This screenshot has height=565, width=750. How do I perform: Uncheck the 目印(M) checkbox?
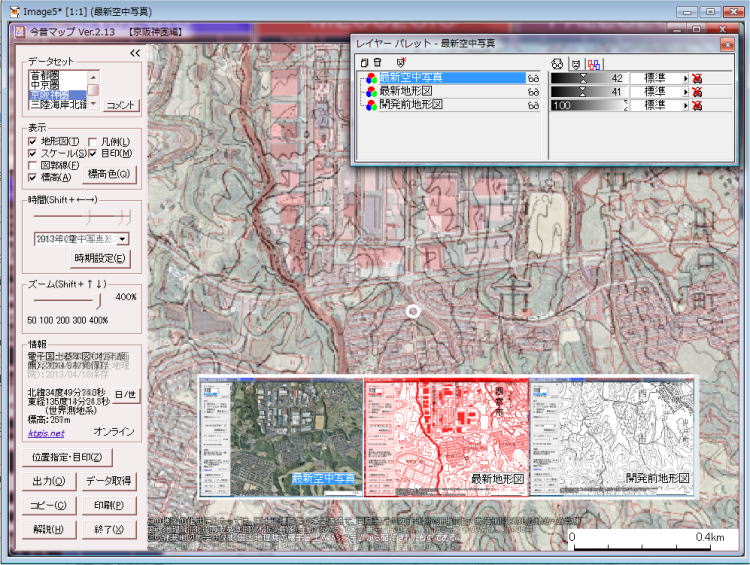click(x=93, y=154)
